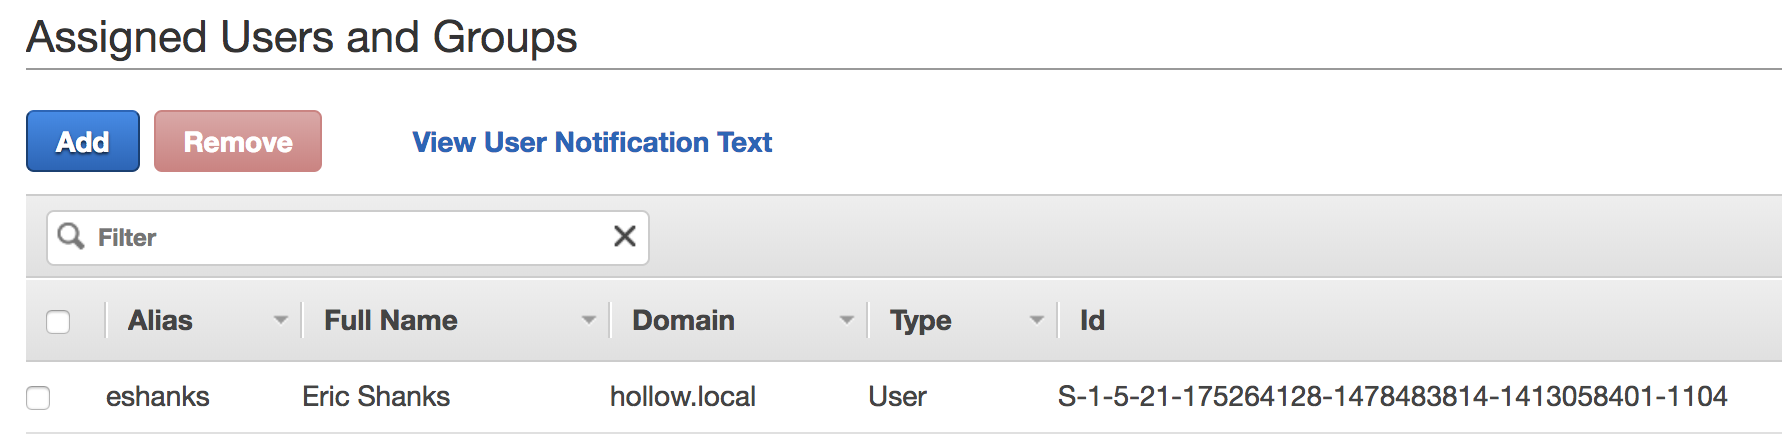
Task: Click the Add button
Action: 83,142
